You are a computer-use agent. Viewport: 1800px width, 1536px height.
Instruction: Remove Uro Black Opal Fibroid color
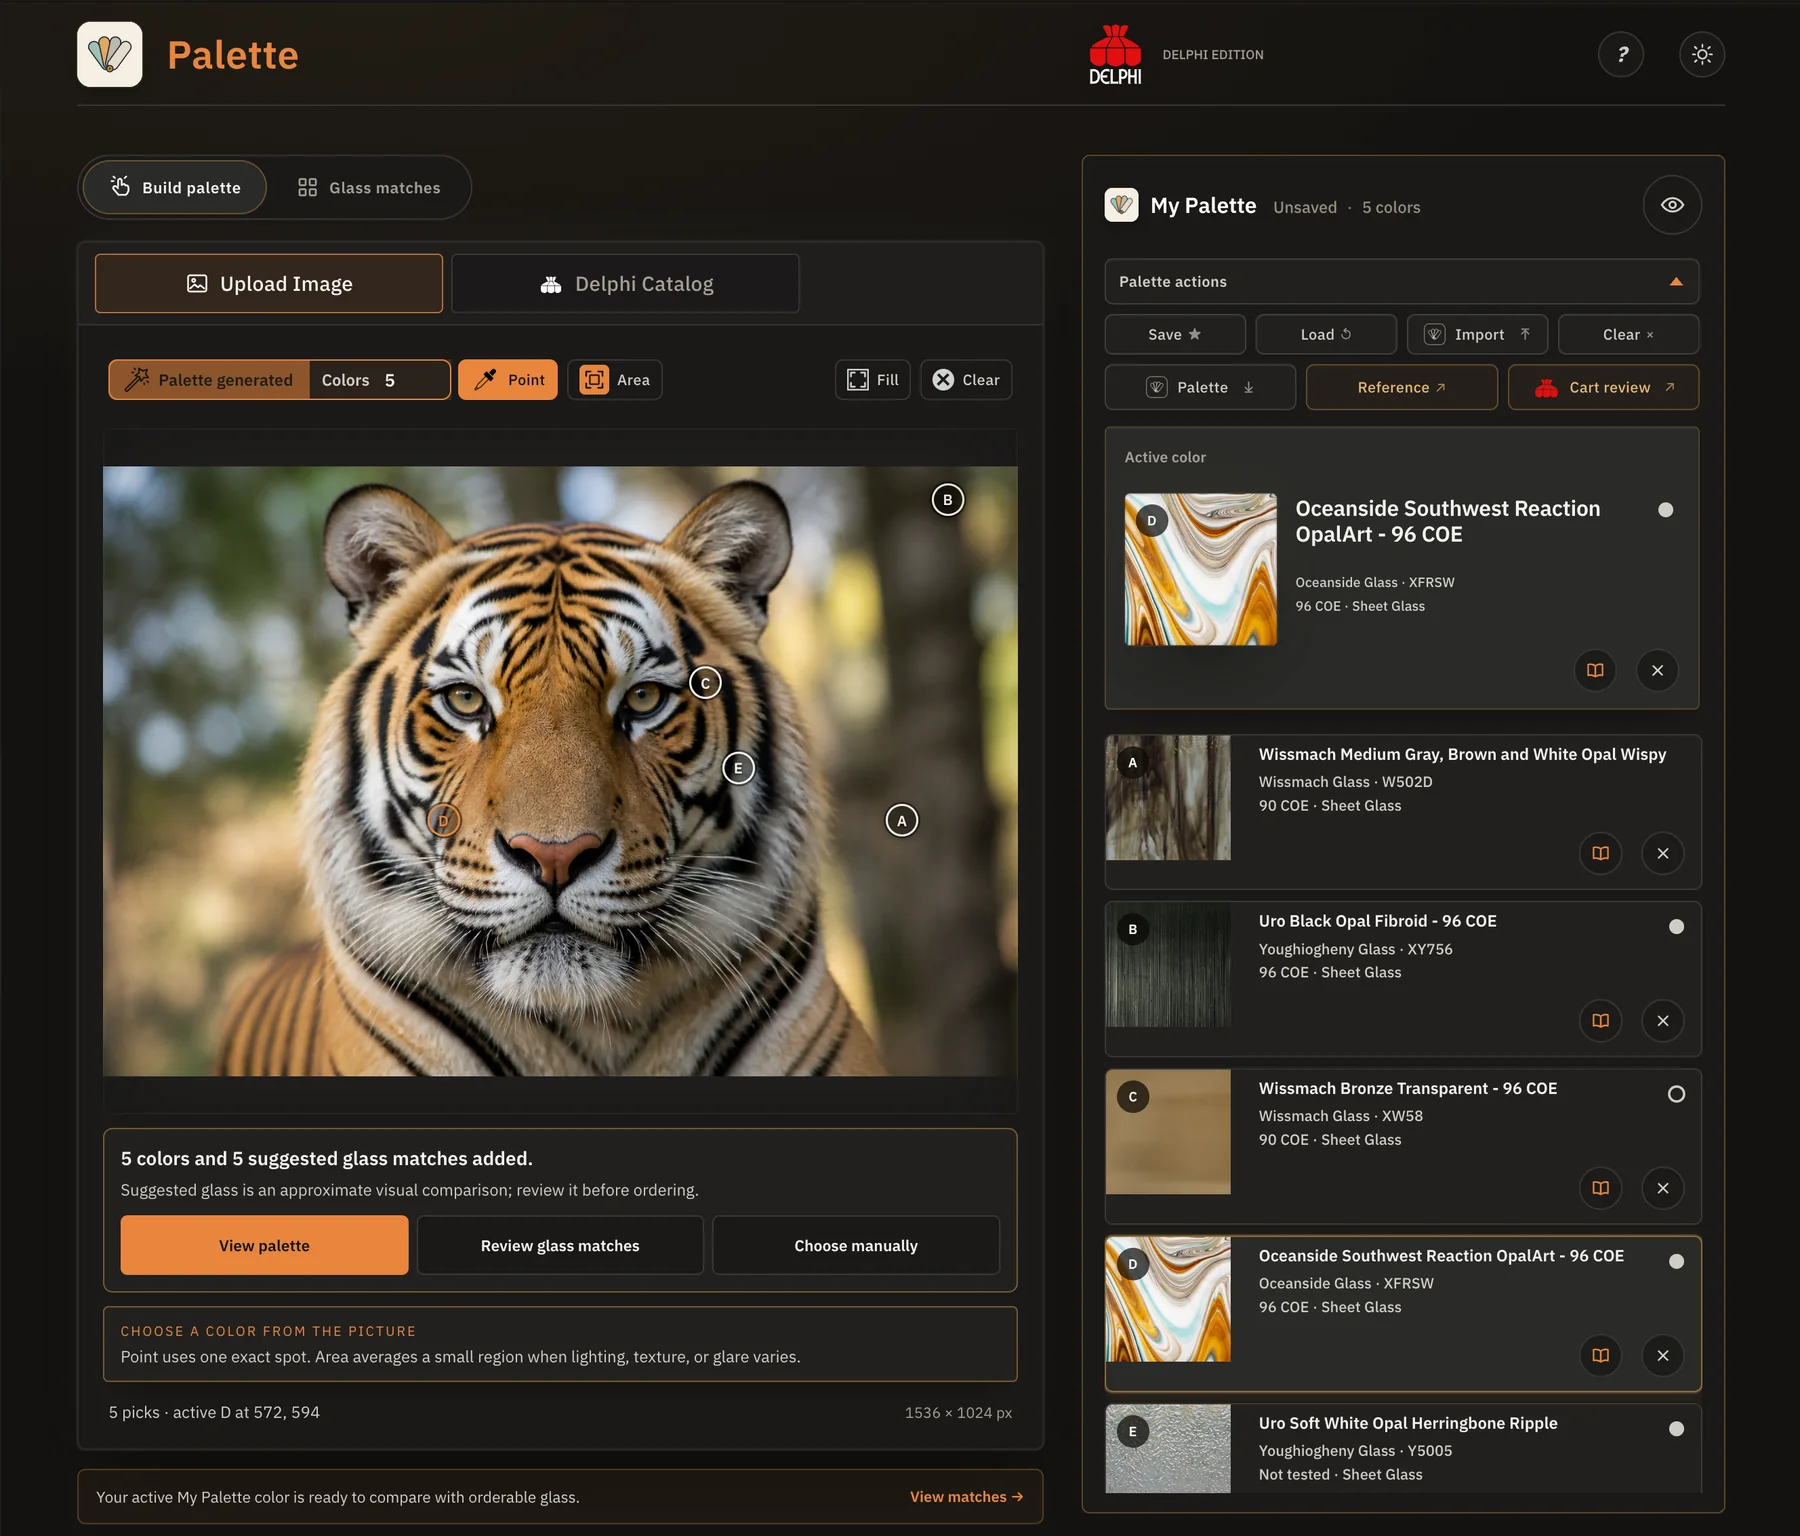coord(1663,1020)
